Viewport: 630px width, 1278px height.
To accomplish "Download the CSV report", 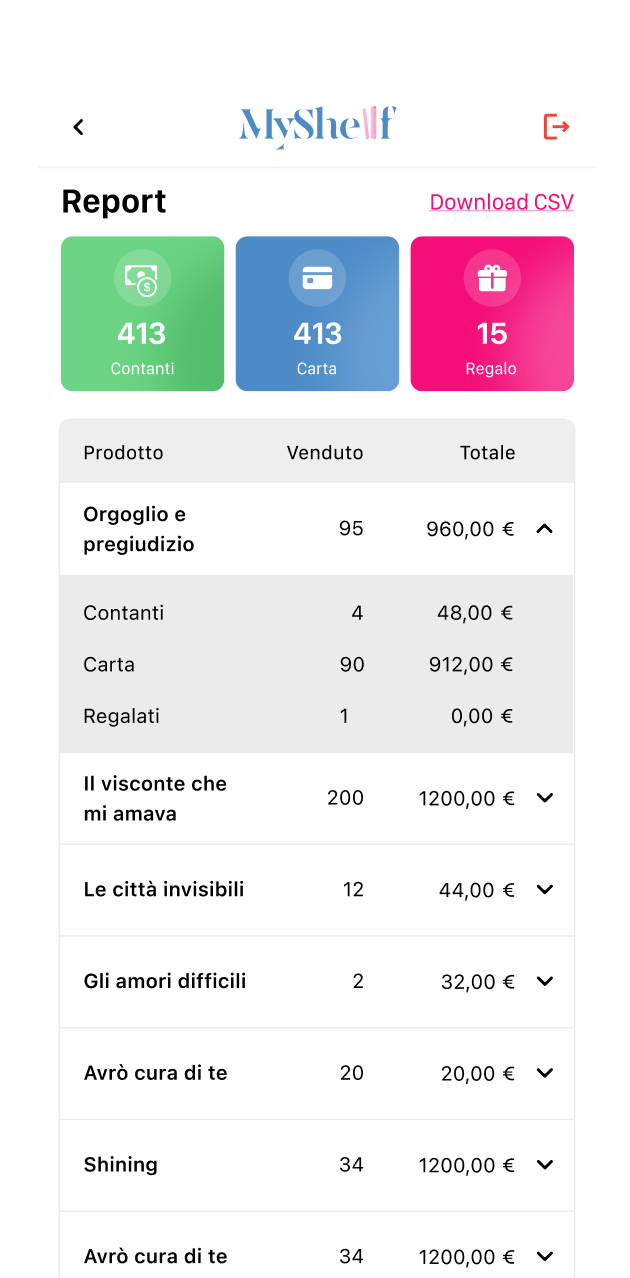I will (x=501, y=202).
